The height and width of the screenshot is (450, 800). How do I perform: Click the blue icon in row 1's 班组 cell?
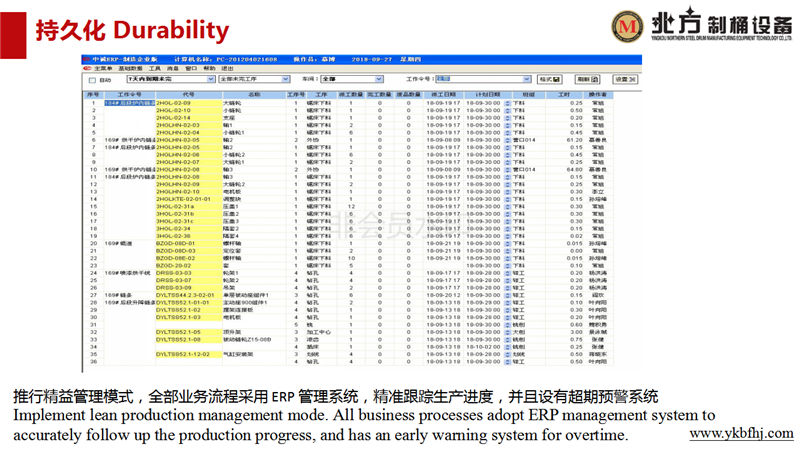[x=507, y=102]
